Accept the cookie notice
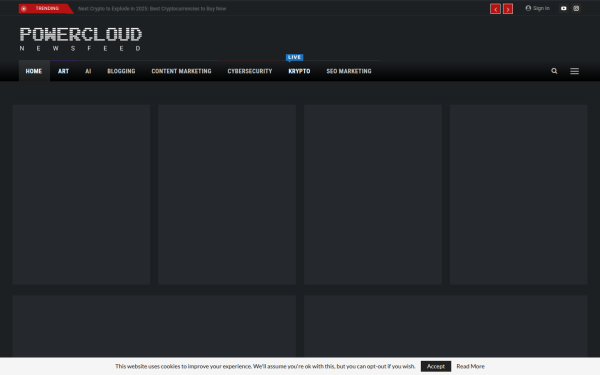600x375 pixels. pyautogui.click(x=436, y=366)
